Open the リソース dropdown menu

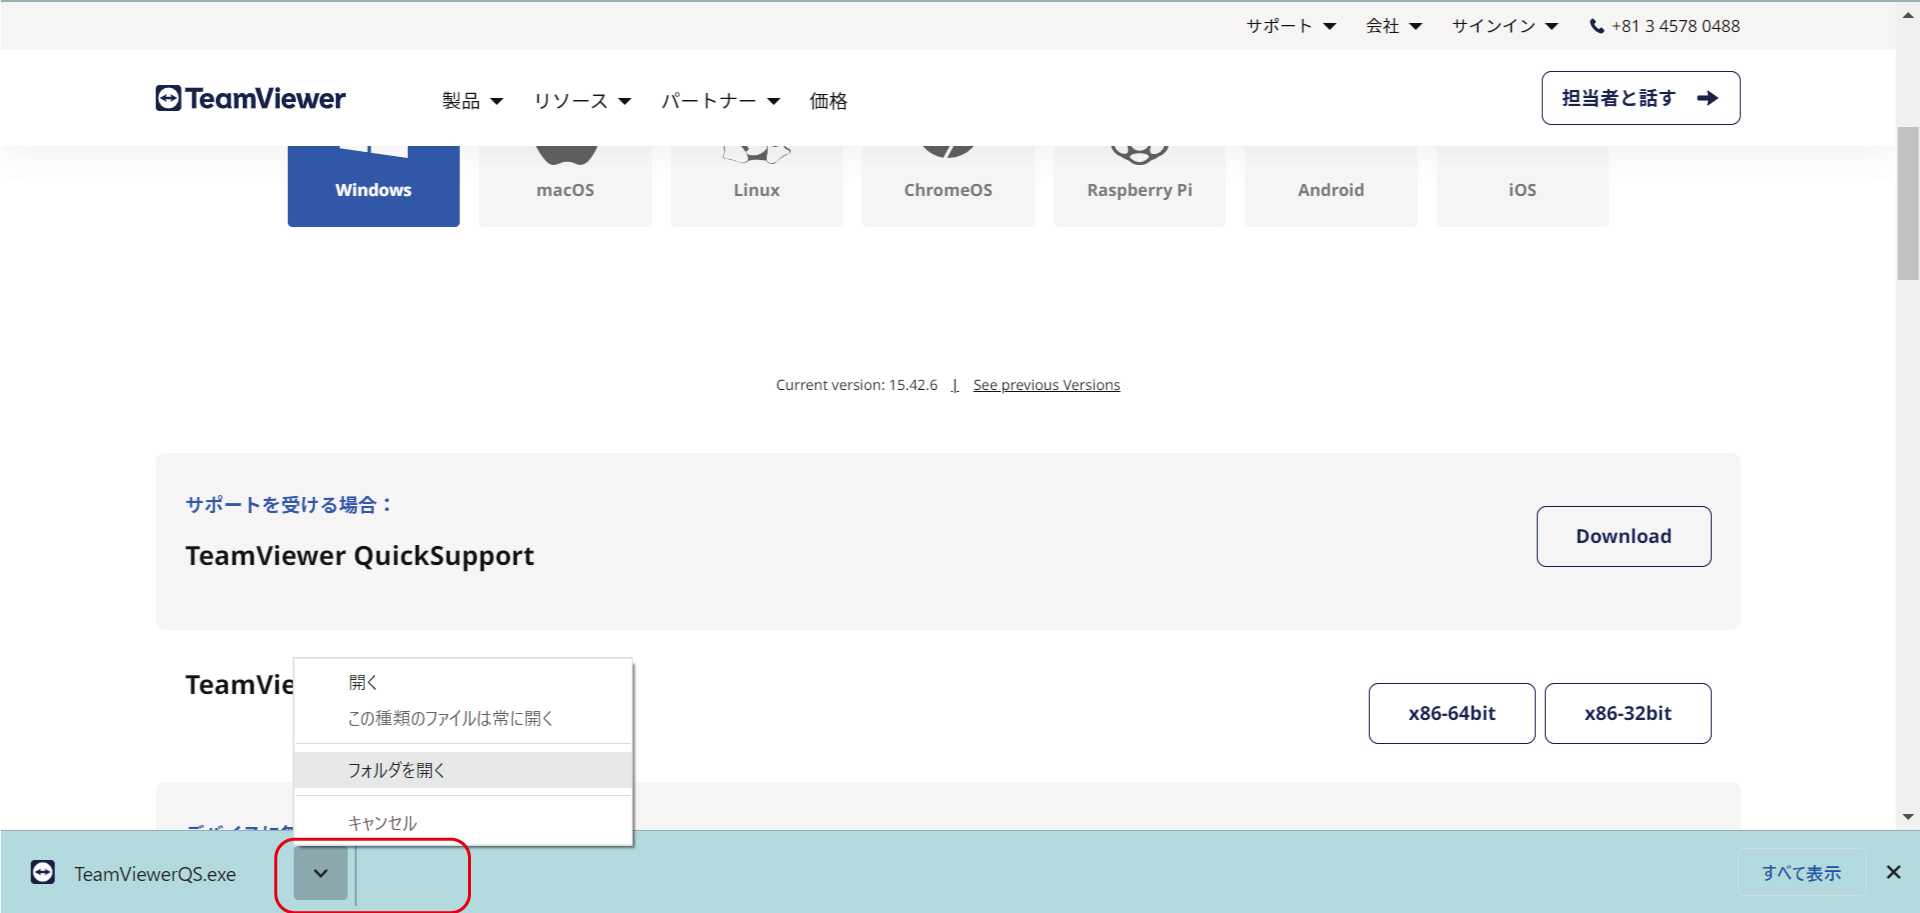582,101
